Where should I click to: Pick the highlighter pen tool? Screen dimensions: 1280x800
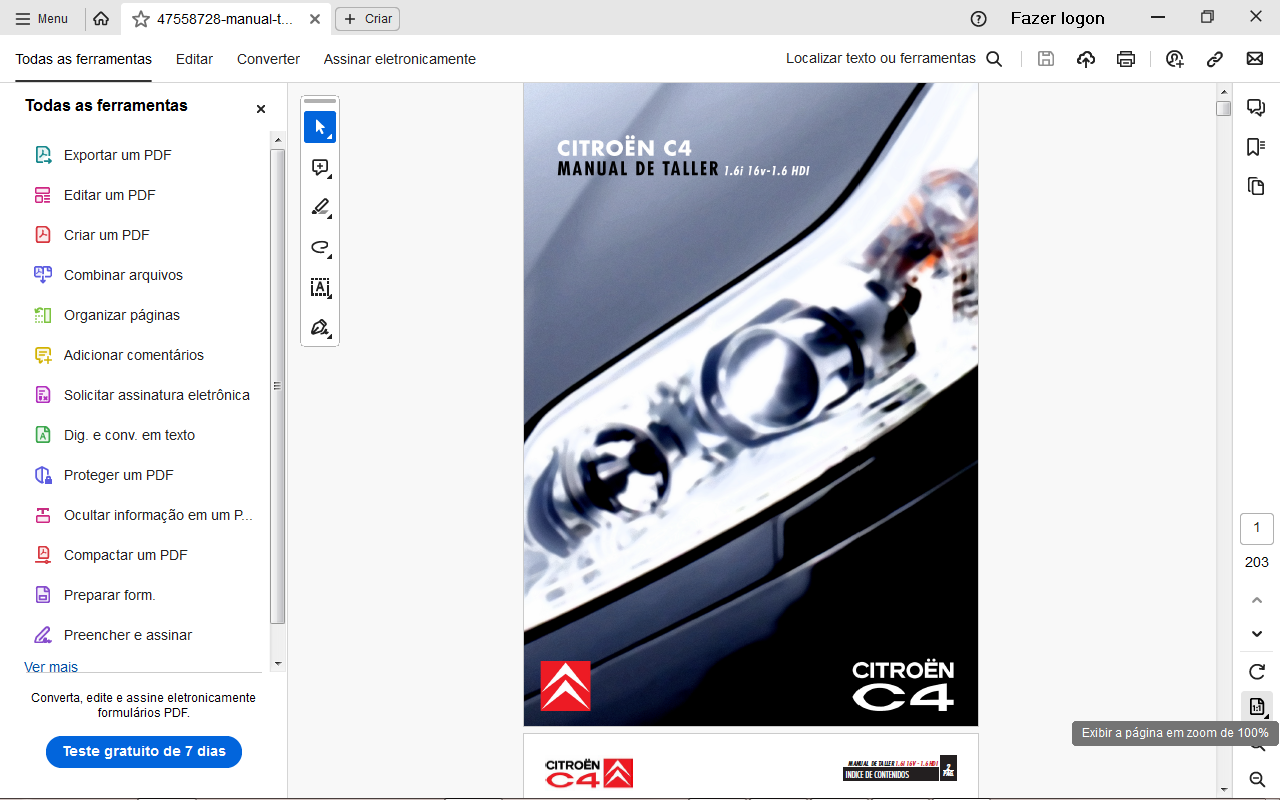click(x=320, y=208)
